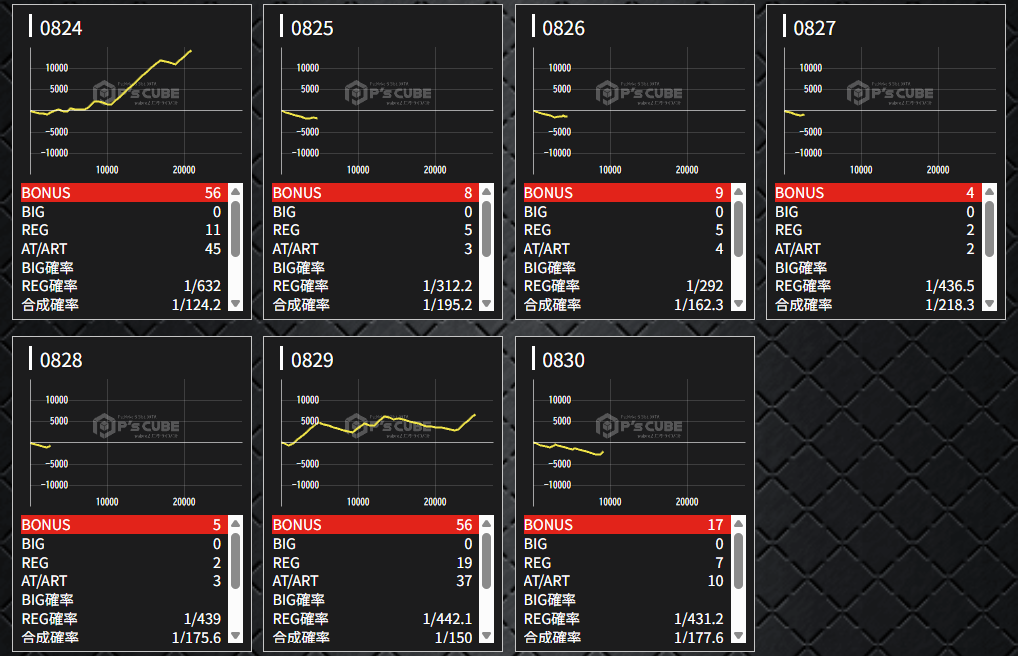Select machine number 0826 title

pos(564,28)
